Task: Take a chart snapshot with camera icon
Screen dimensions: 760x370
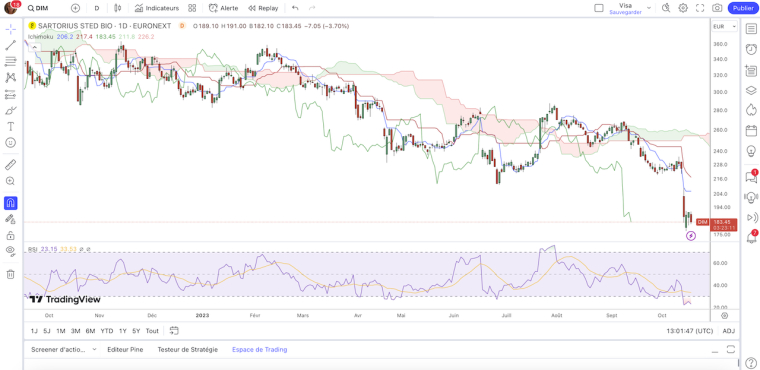Action: point(717,8)
